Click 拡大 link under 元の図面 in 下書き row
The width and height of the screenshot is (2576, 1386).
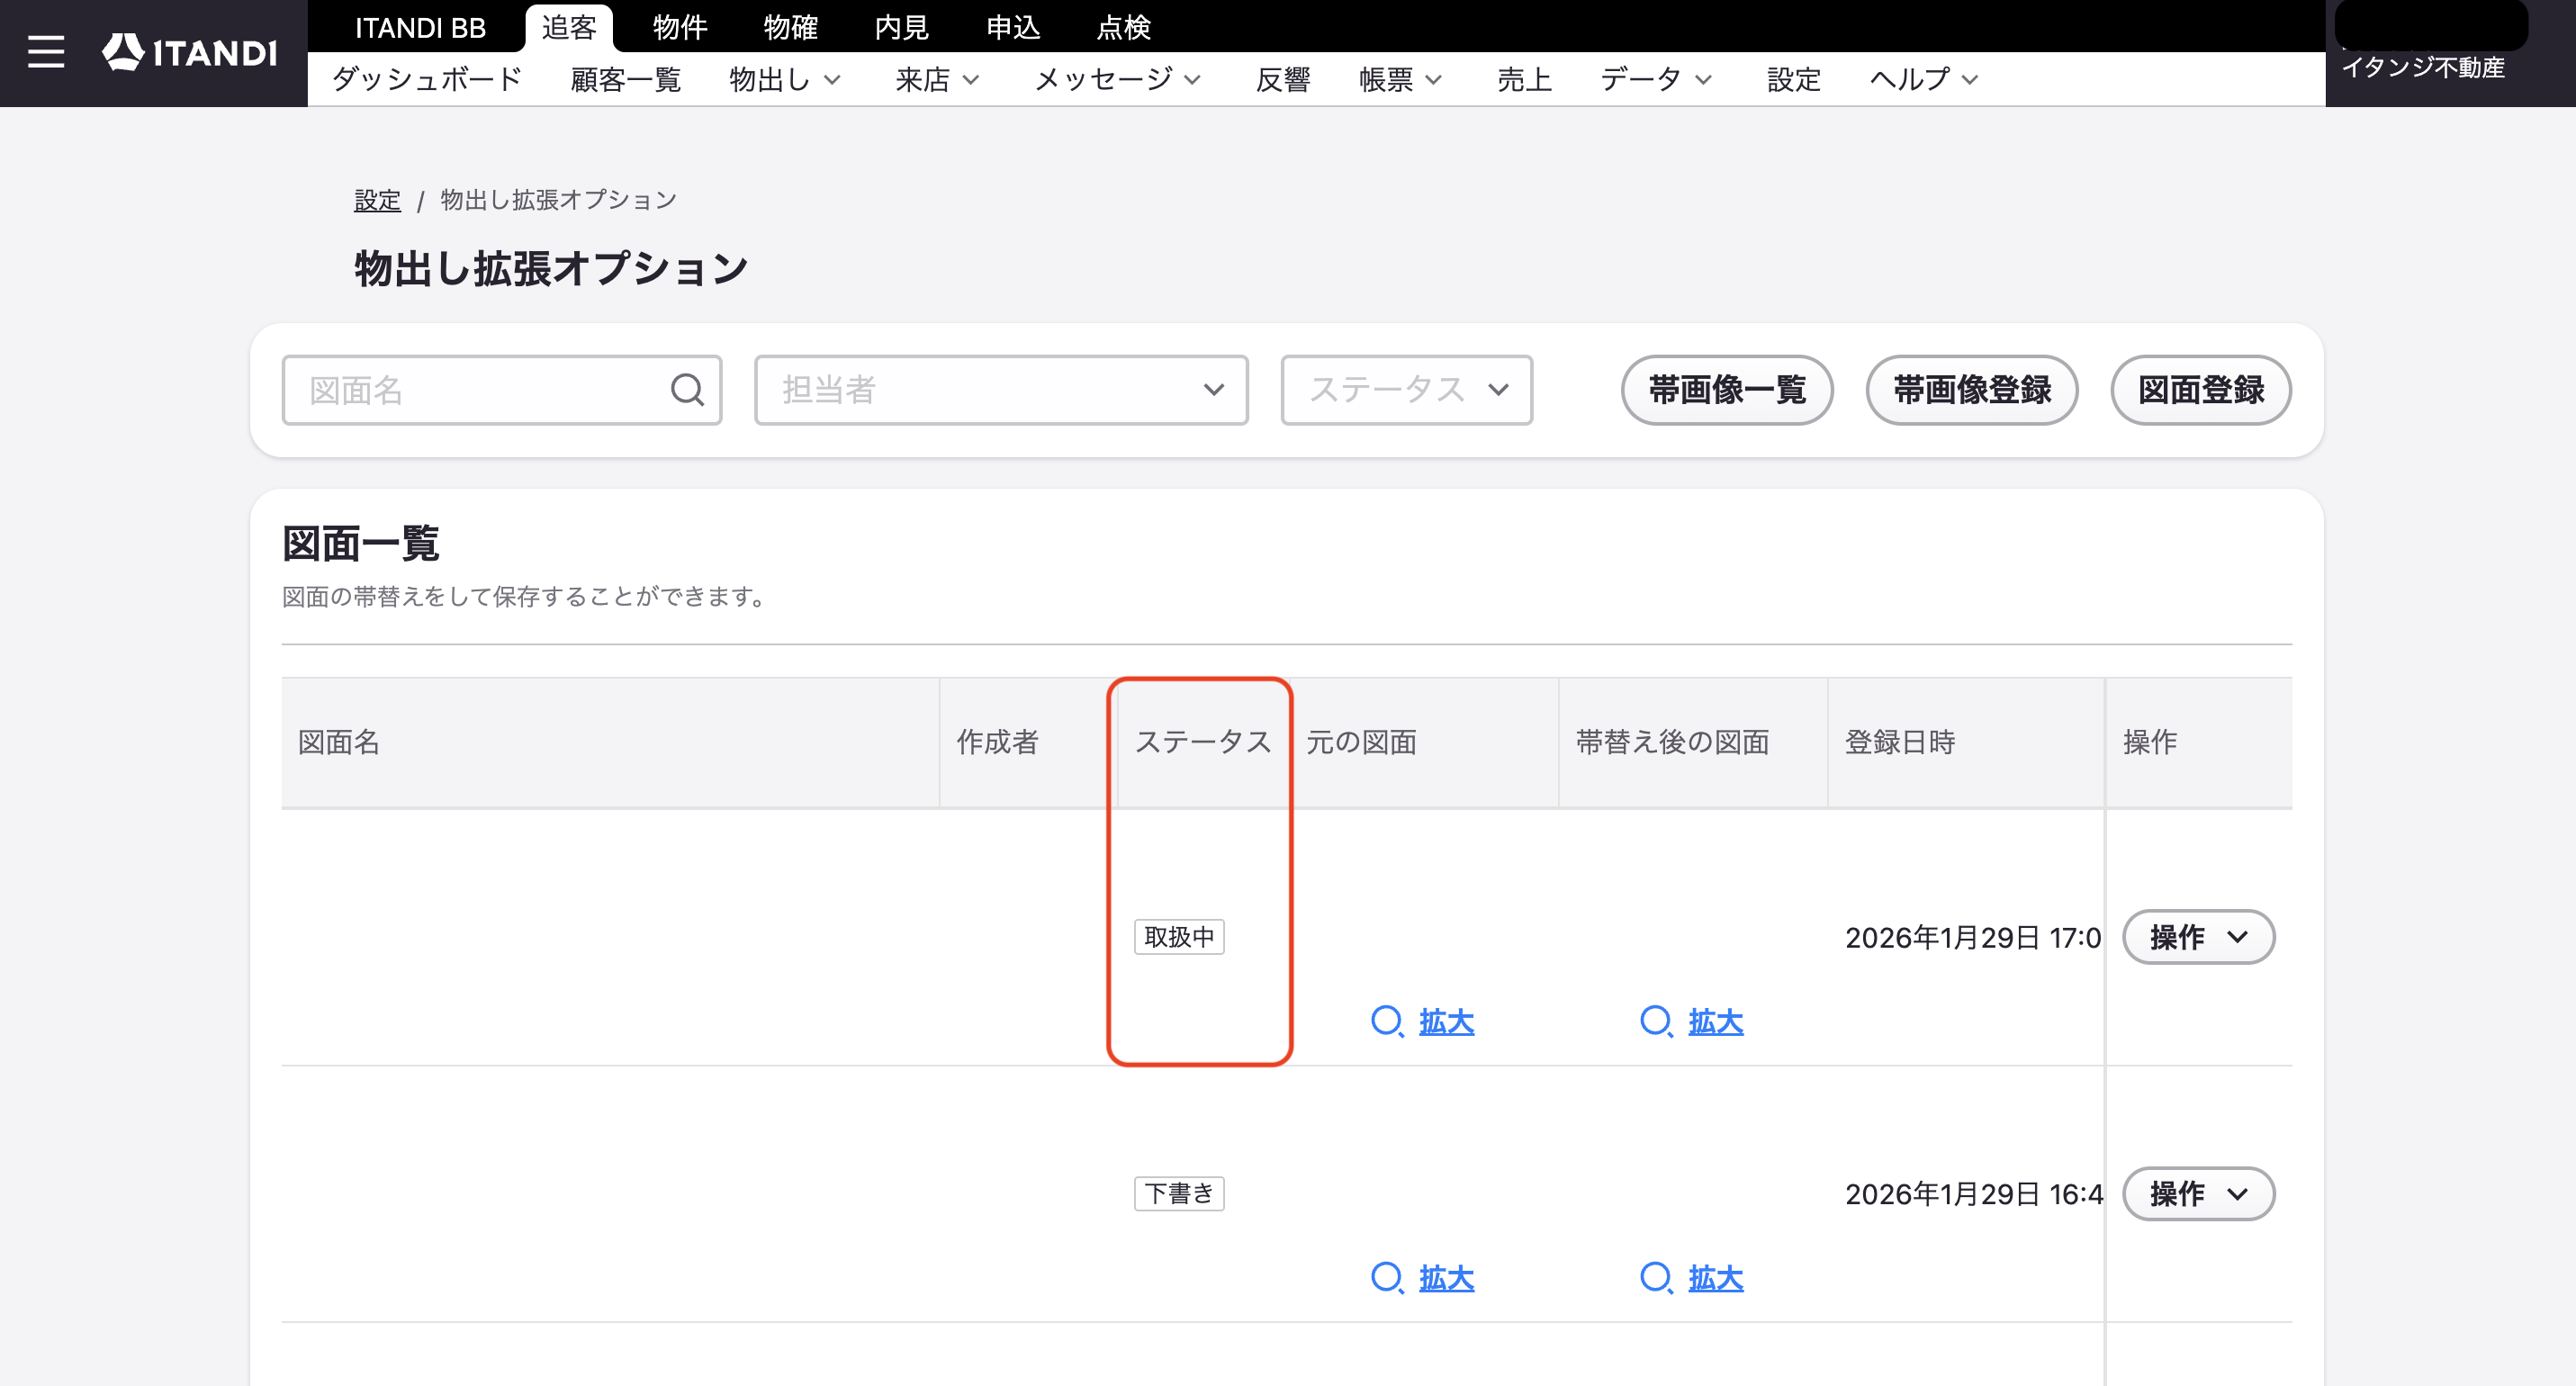pos(1446,1277)
